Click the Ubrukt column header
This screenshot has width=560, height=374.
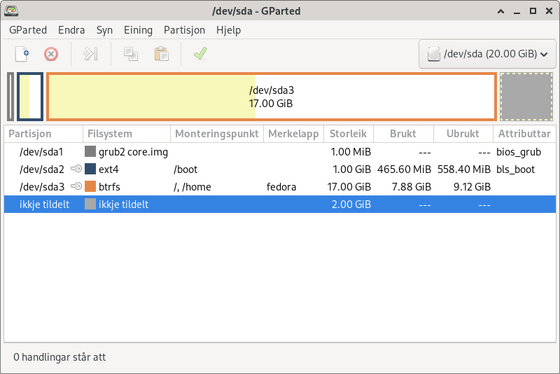[463, 134]
